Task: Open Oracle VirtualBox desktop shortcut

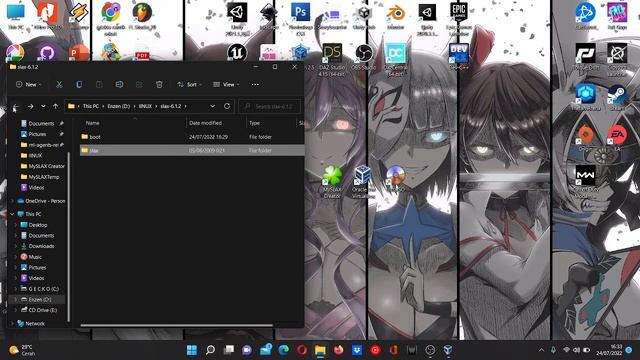Action: coord(363,182)
